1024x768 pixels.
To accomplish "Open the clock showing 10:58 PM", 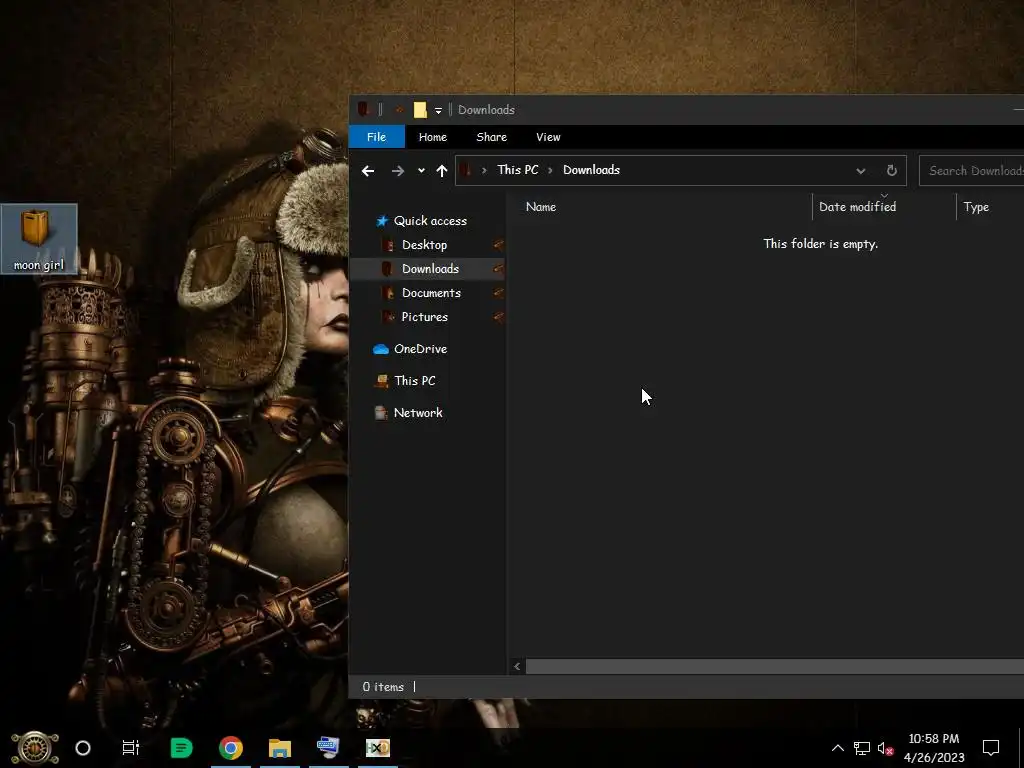I will (x=934, y=739).
